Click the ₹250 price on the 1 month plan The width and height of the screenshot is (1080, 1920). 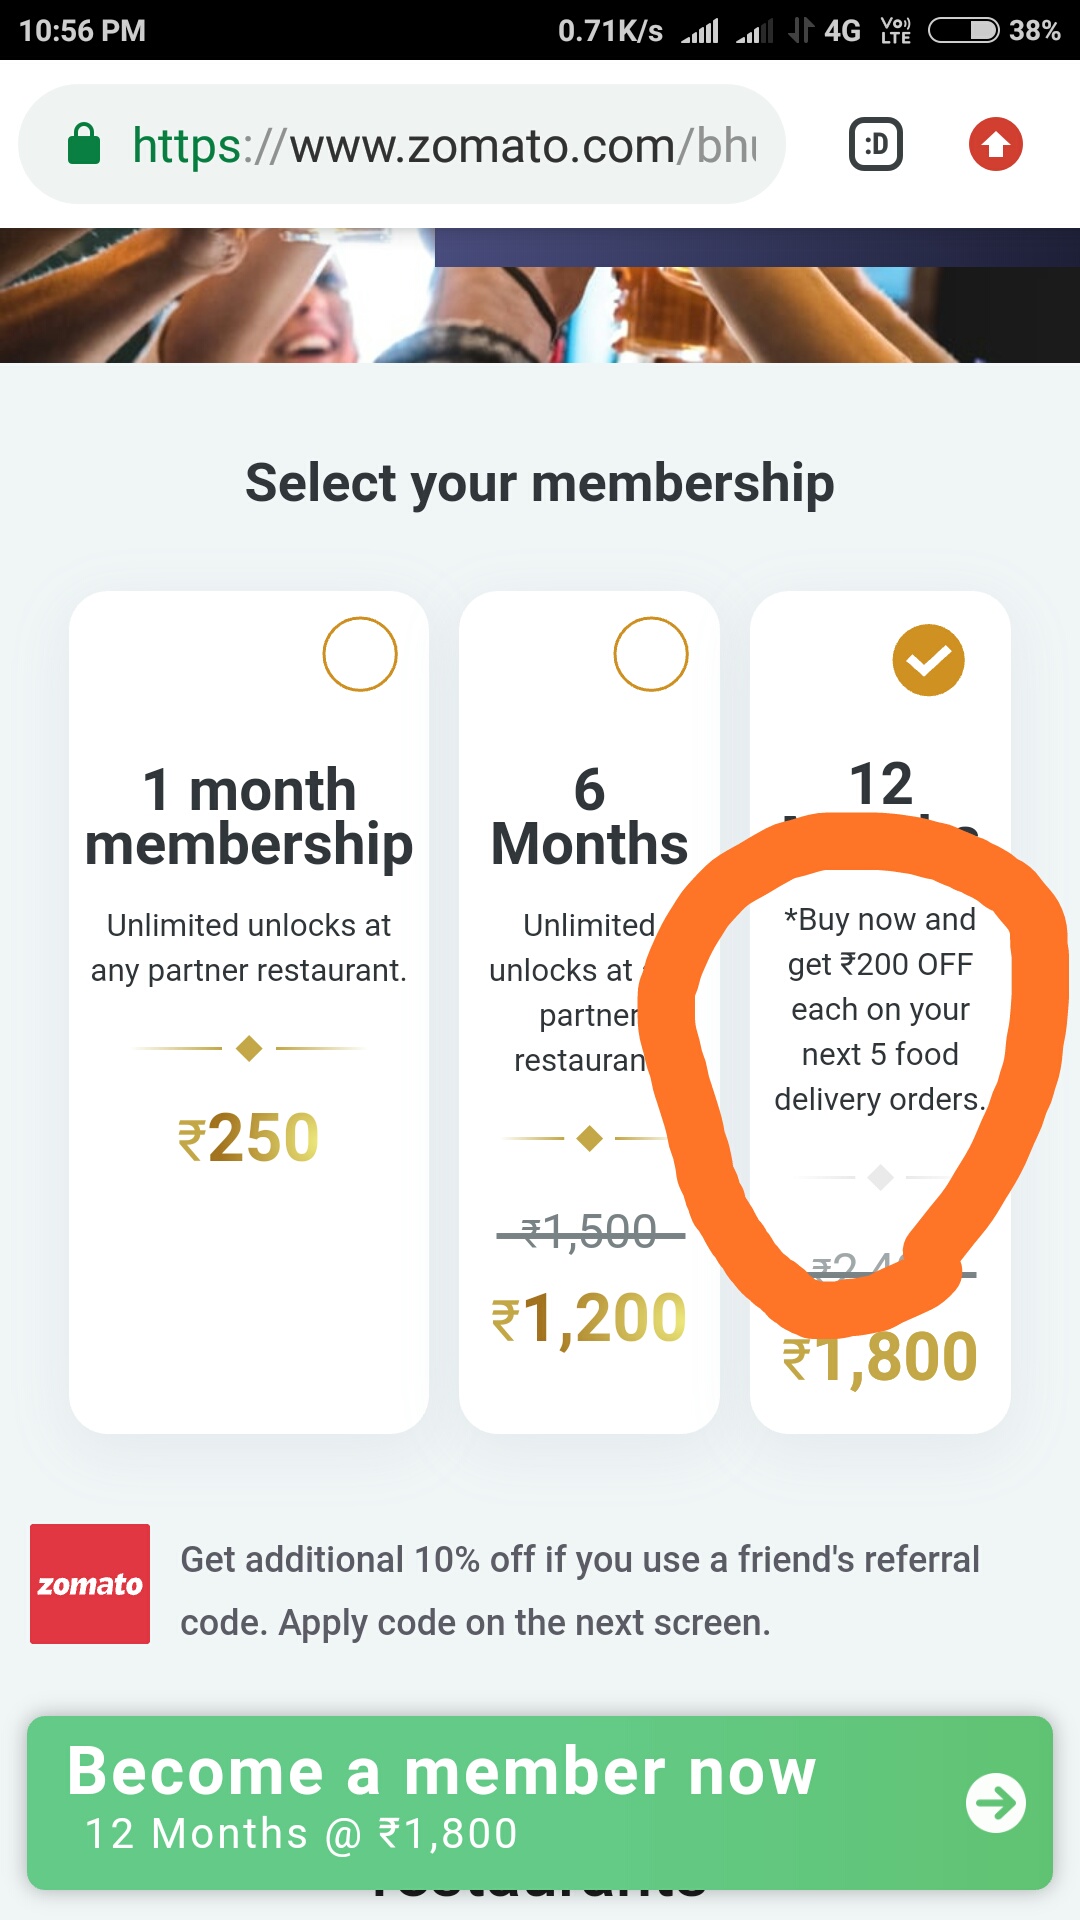click(x=248, y=1135)
